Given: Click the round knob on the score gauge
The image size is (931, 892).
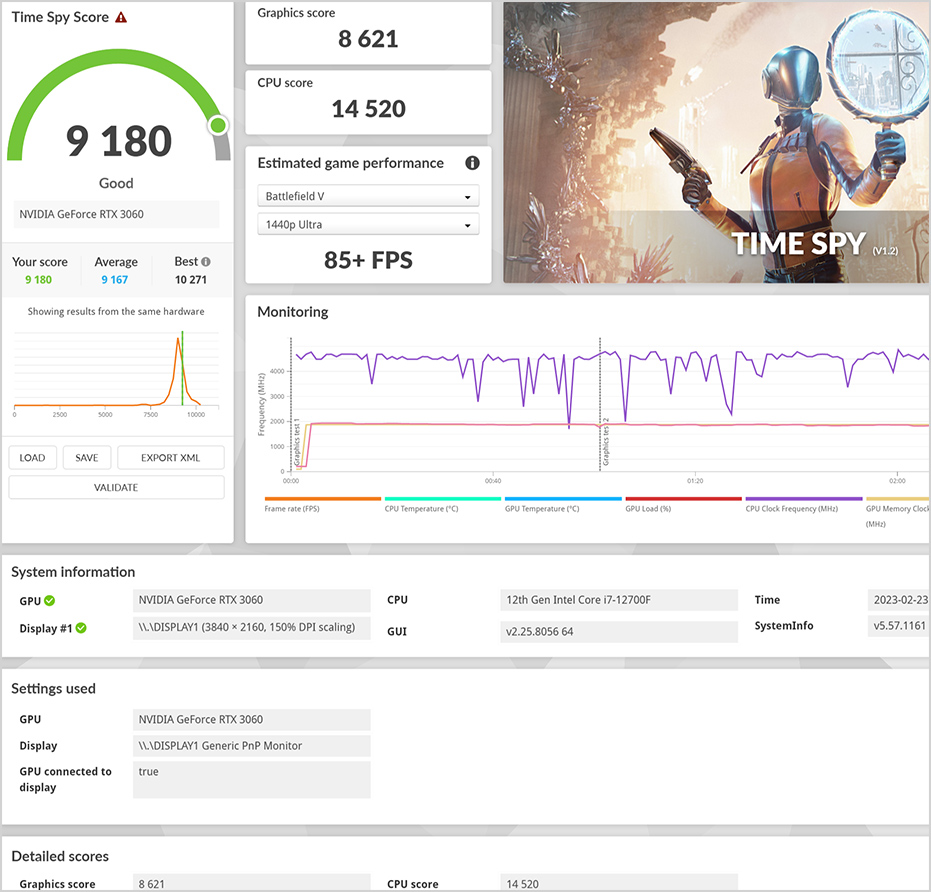Looking at the screenshot, I should click(x=218, y=126).
